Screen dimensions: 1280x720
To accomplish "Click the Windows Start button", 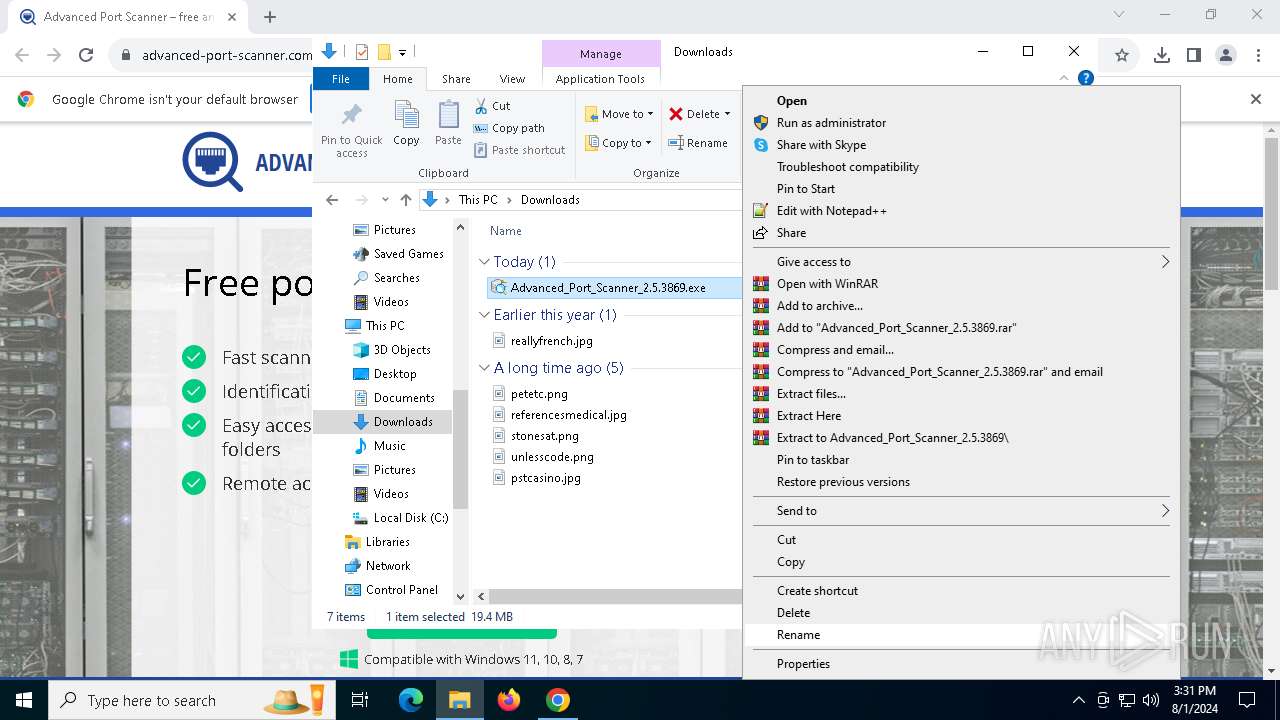I will click(x=24, y=700).
